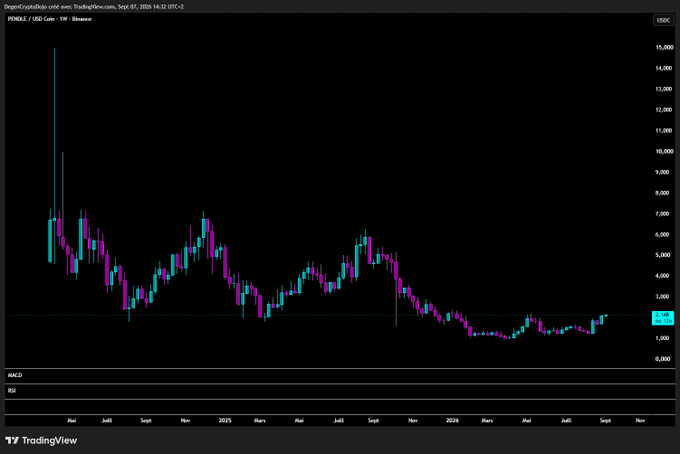The height and width of the screenshot is (454, 680).
Task: Click the header text DegenCryptoDojo créé avec TradingView.com
Action: [59, 7]
